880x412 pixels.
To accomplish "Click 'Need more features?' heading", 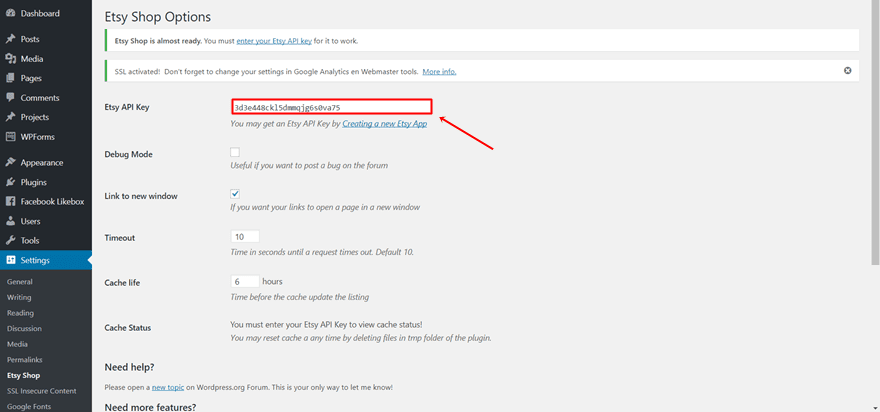I will click(x=150, y=406).
